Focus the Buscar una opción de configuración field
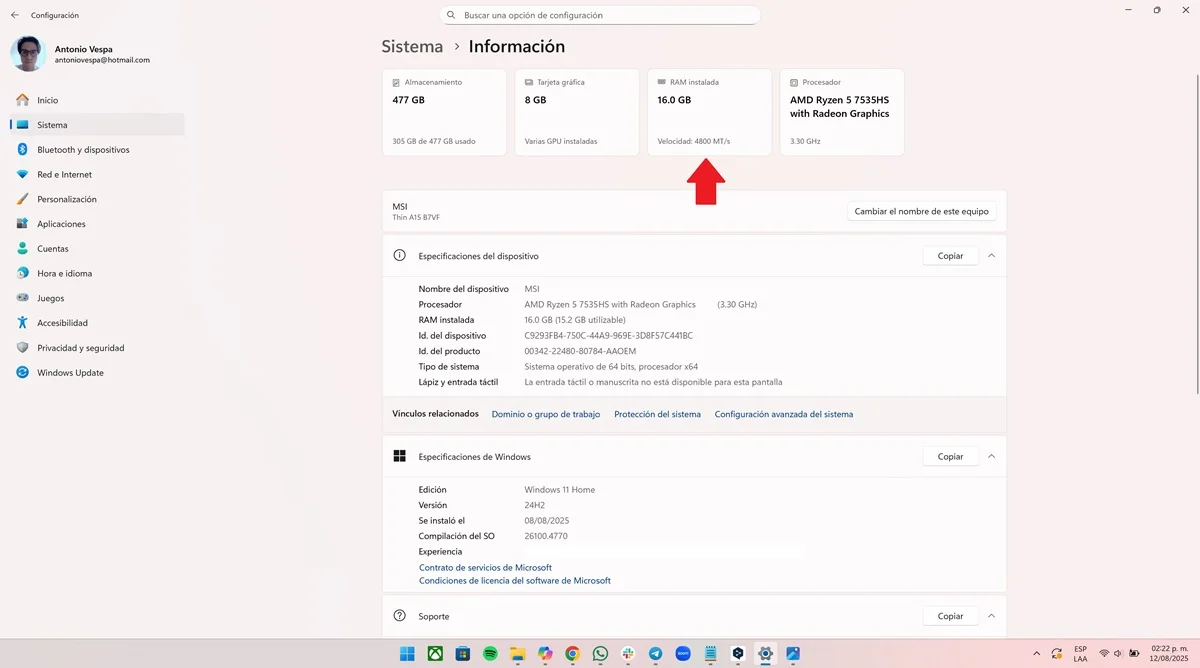The width and height of the screenshot is (1200, 668). click(600, 15)
